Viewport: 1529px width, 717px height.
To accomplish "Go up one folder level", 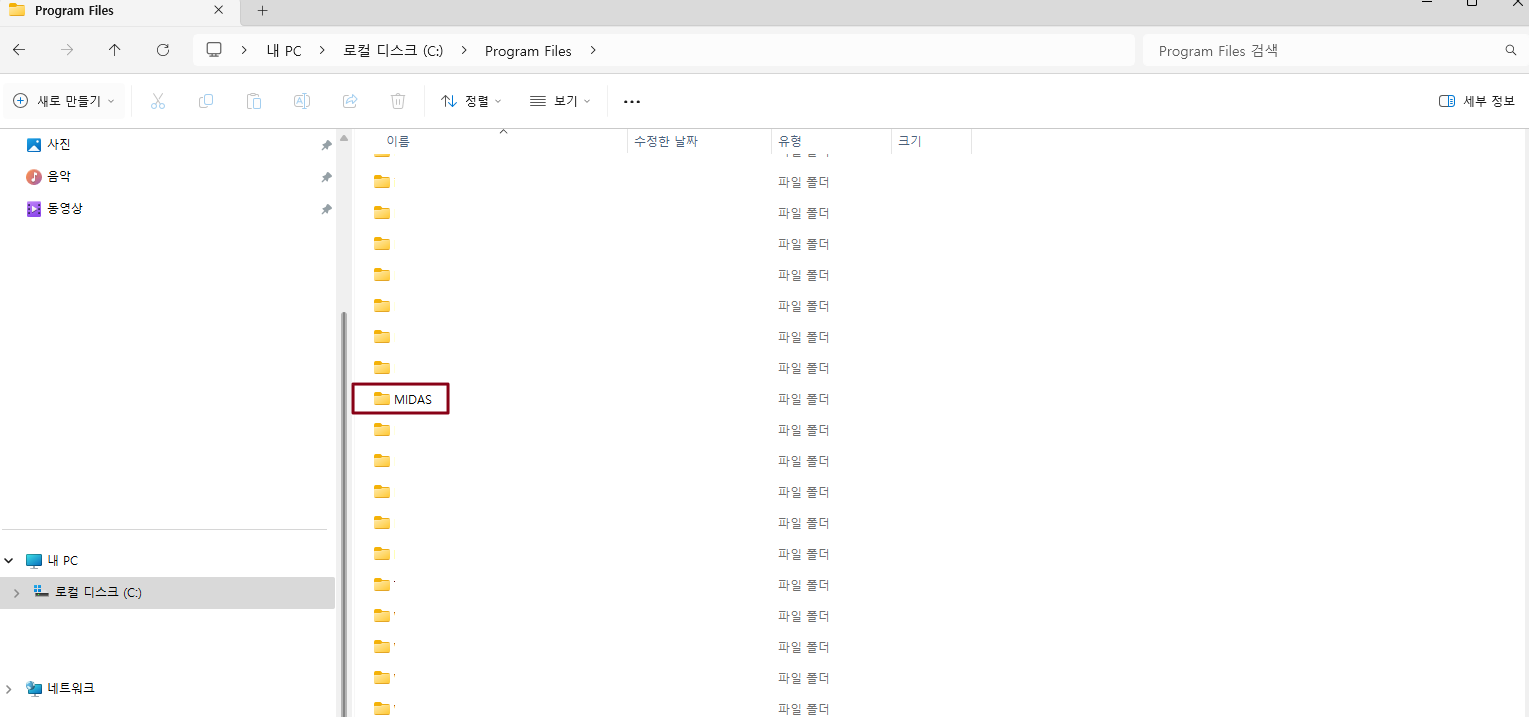I will pos(115,50).
